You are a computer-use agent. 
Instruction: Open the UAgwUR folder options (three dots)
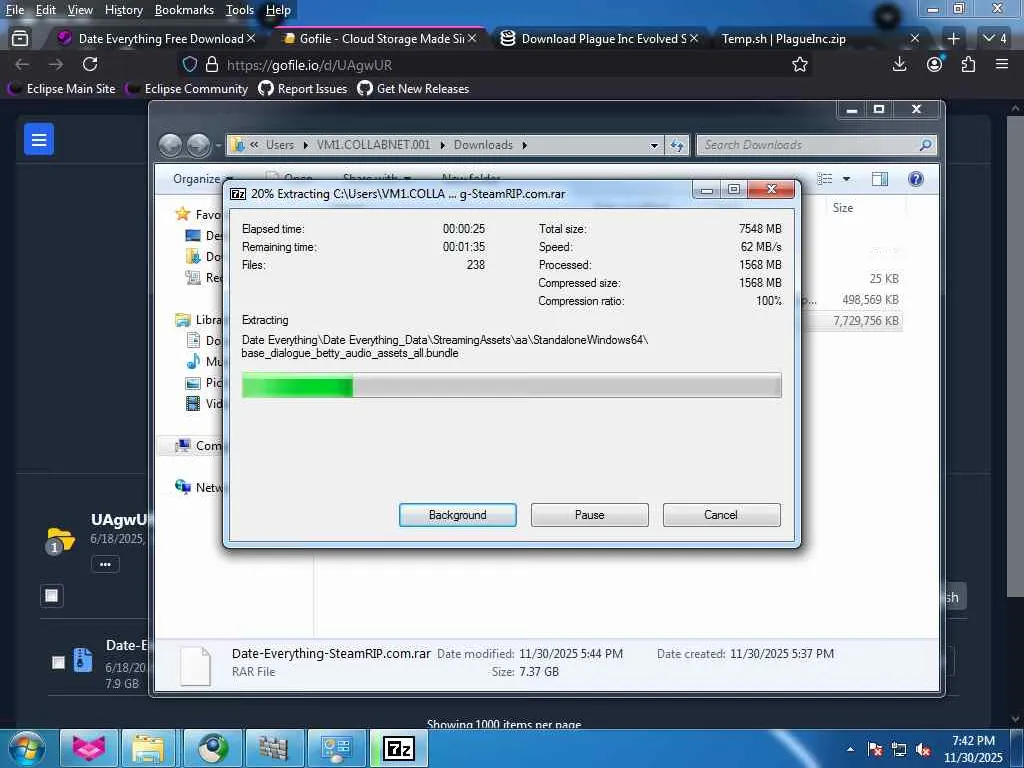(x=105, y=564)
